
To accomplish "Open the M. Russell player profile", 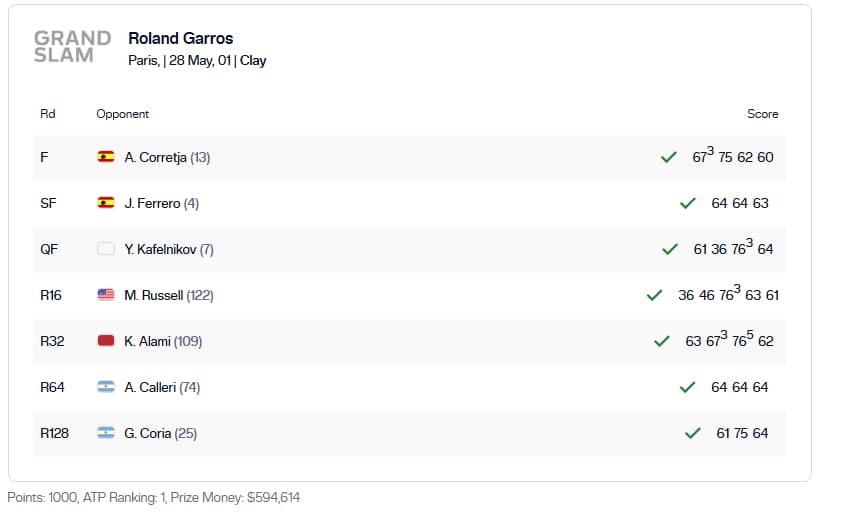I will (153, 295).
